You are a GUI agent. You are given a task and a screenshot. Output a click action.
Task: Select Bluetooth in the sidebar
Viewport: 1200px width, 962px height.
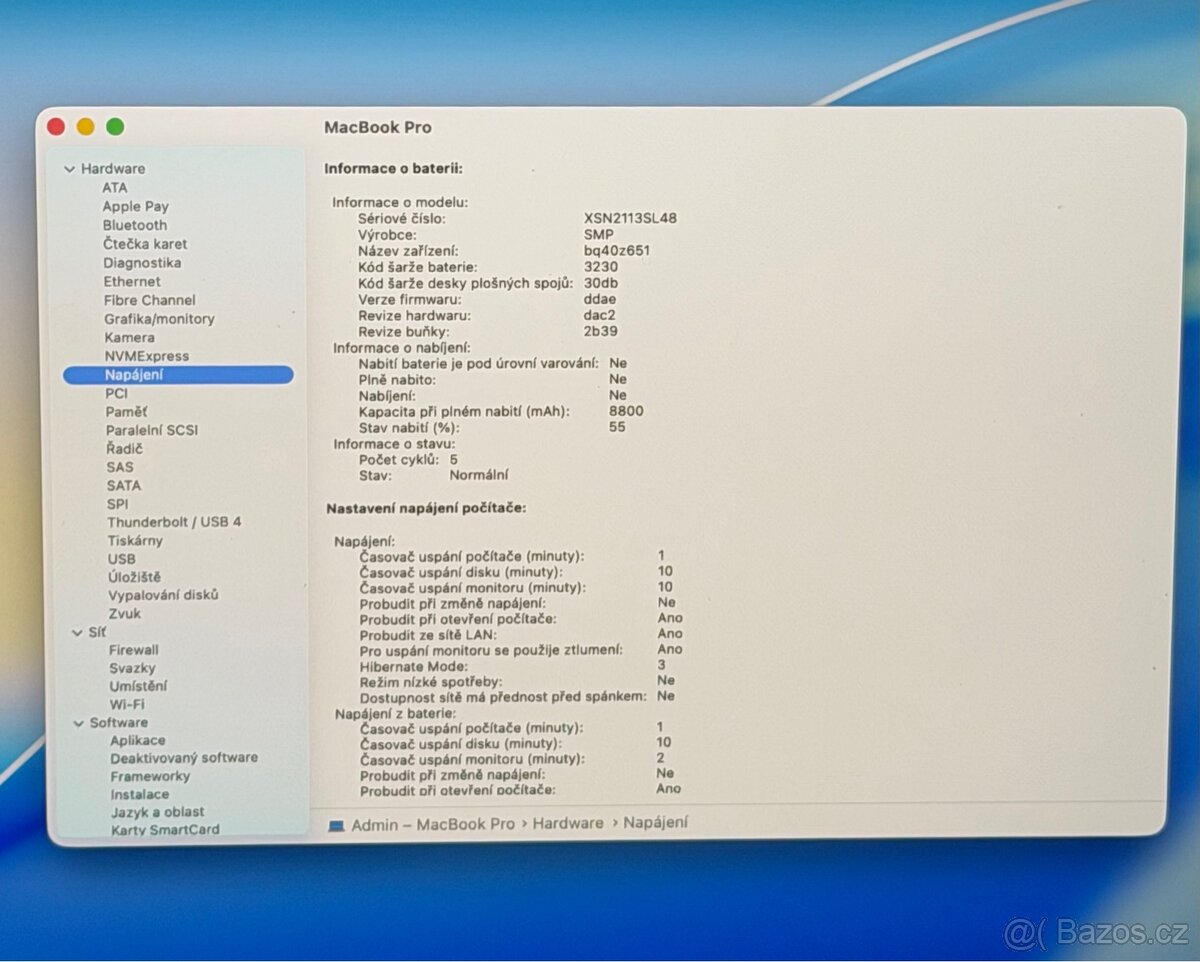[134, 225]
